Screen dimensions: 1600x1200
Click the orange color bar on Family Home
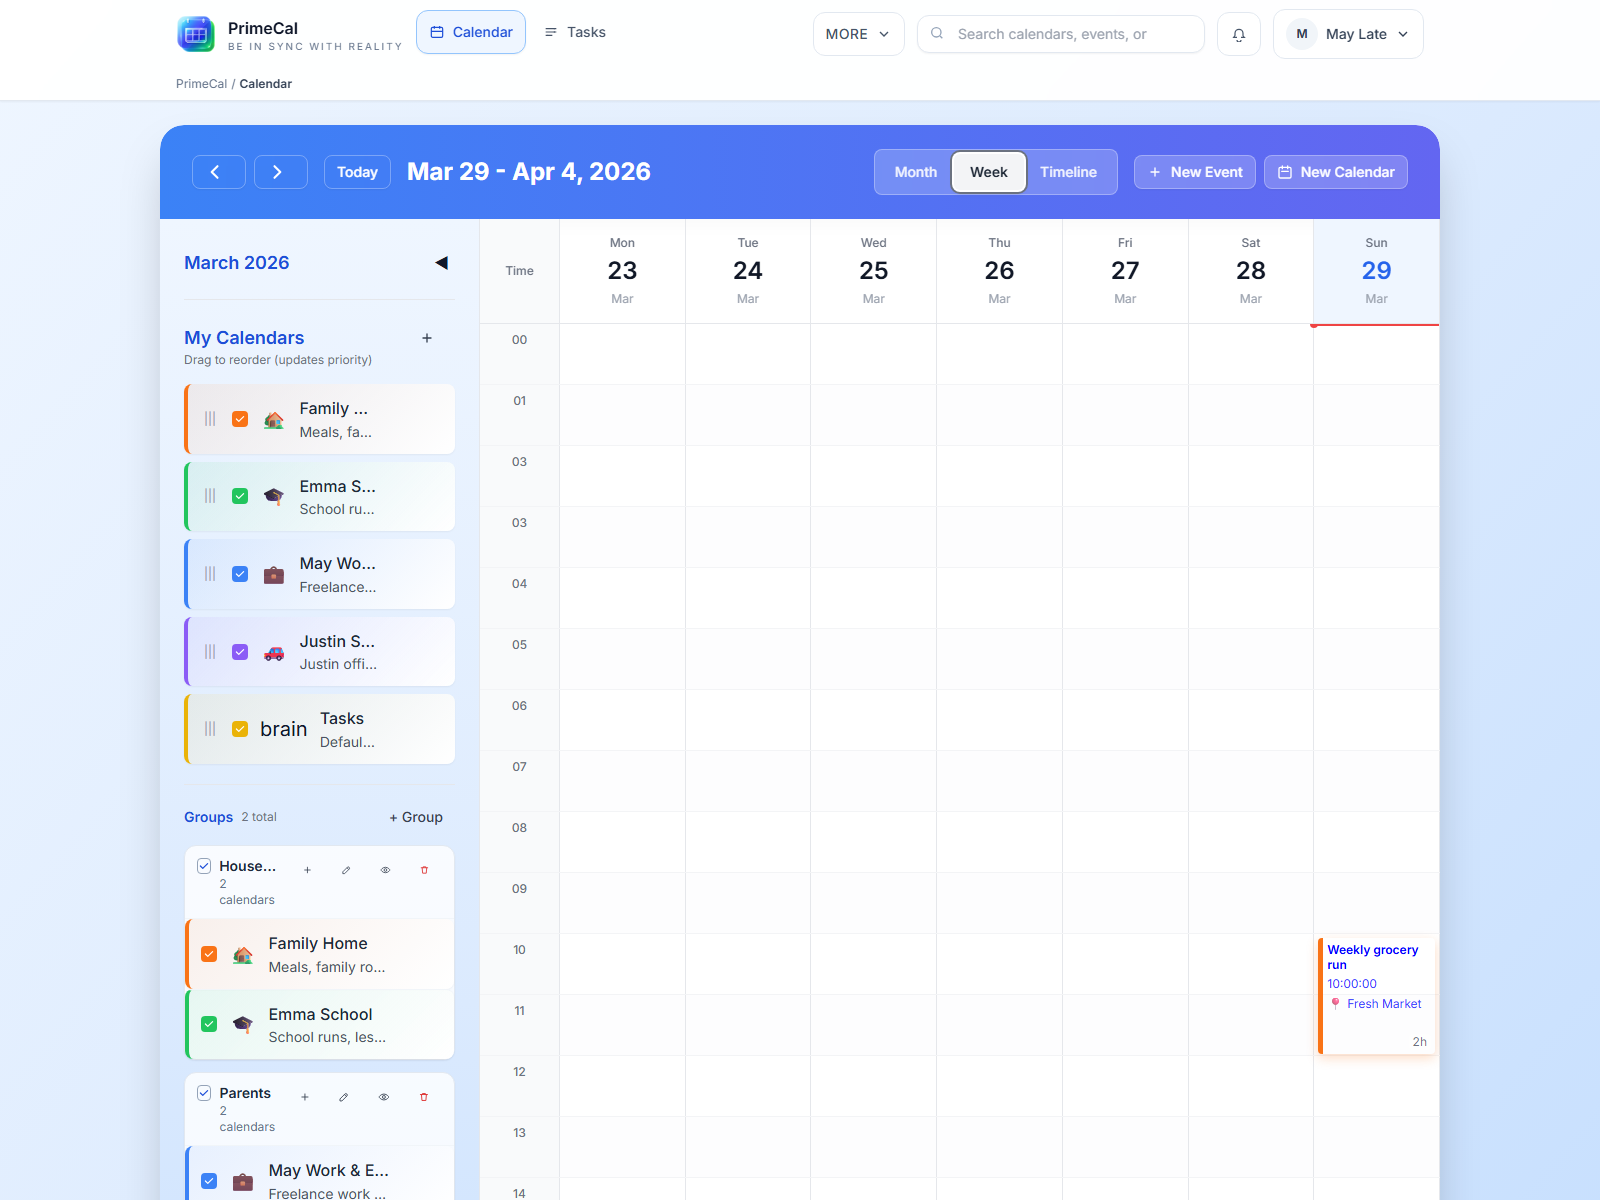[186, 954]
